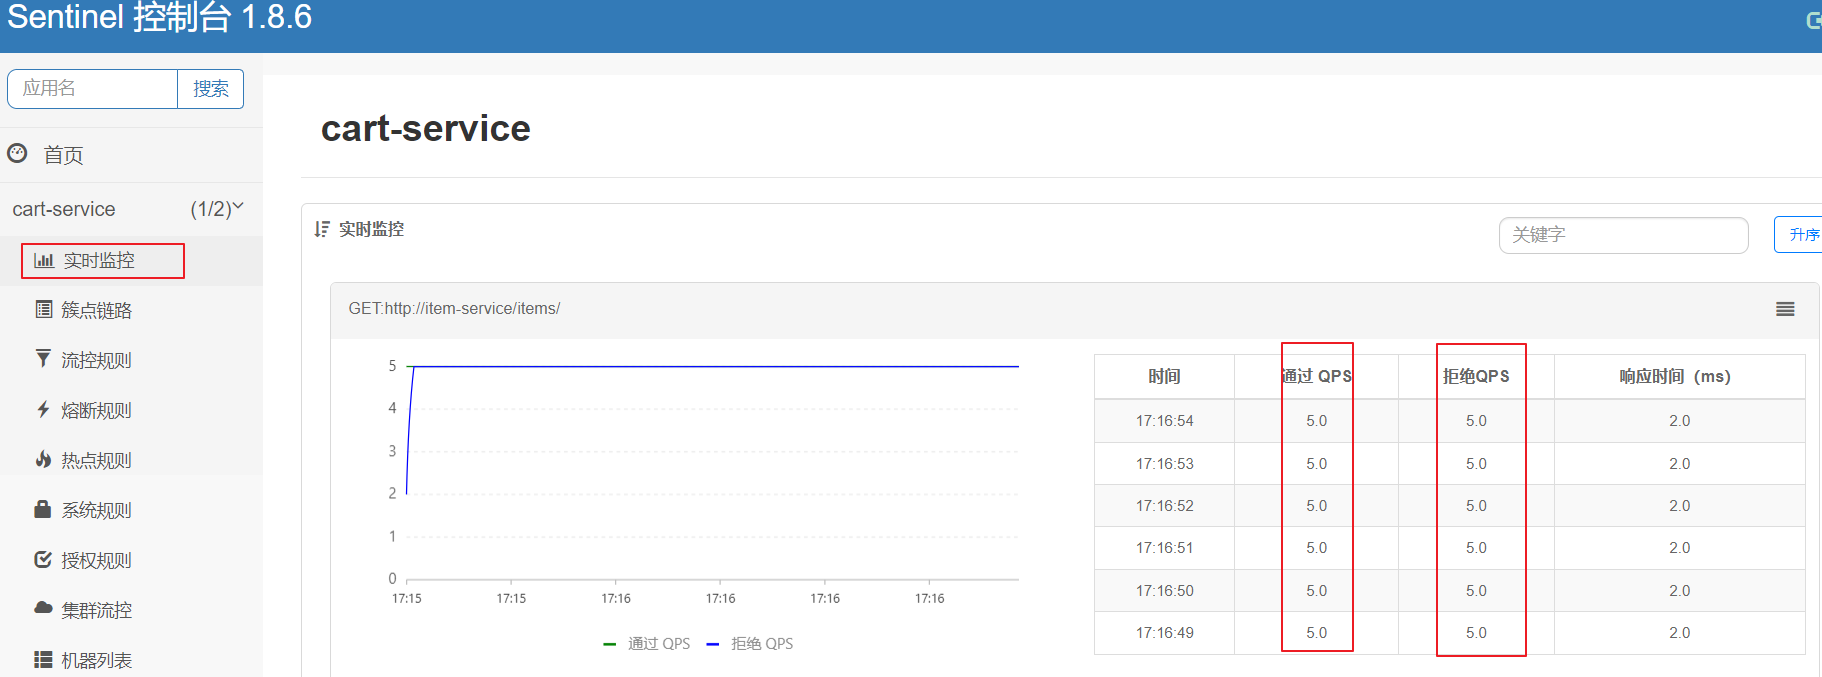Open the hamburger menu icon on resource panel
The height and width of the screenshot is (677, 1822).
tap(1785, 309)
